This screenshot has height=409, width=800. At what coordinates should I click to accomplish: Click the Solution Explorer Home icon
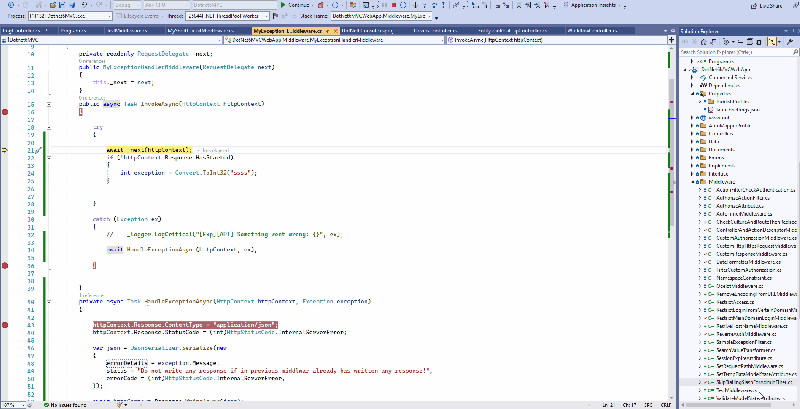(704, 42)
